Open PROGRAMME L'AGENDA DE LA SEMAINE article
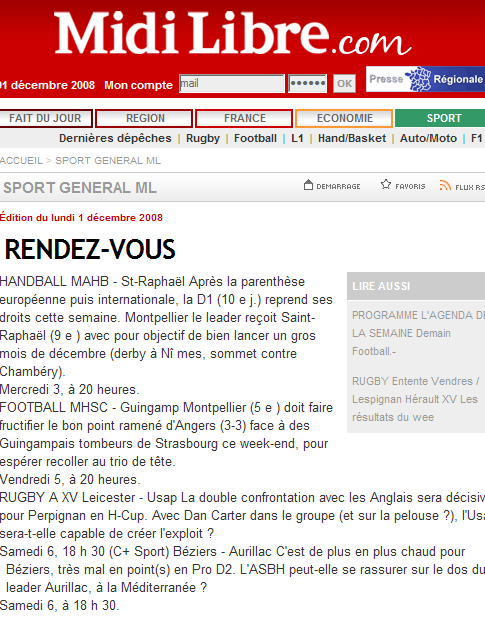This screenshot has height=640, width=485. [x=418, y=333]
